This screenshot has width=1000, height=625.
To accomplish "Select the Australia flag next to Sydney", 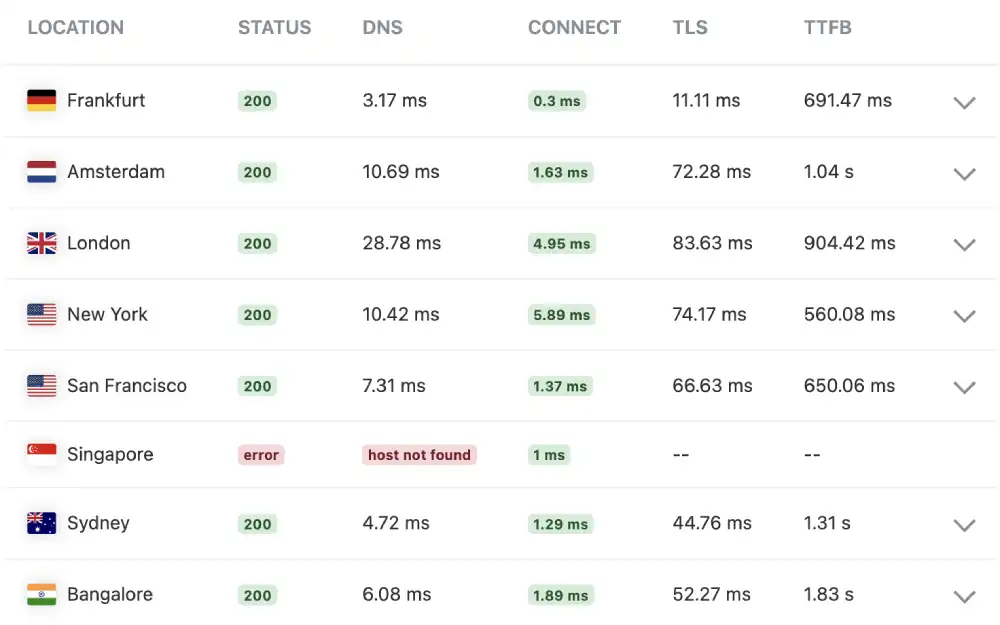I will (x=40, y=523).
